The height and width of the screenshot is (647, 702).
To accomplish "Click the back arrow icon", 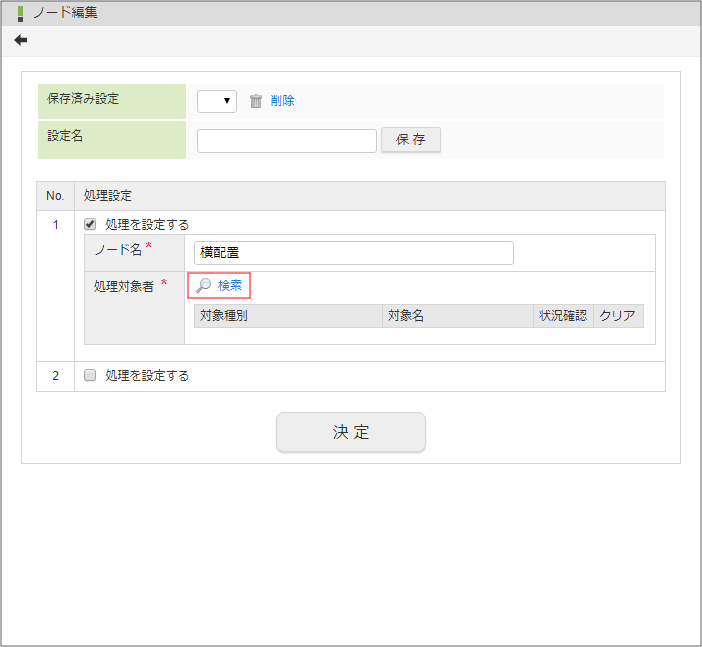I will pyautogui.click(x=21, y=40).
